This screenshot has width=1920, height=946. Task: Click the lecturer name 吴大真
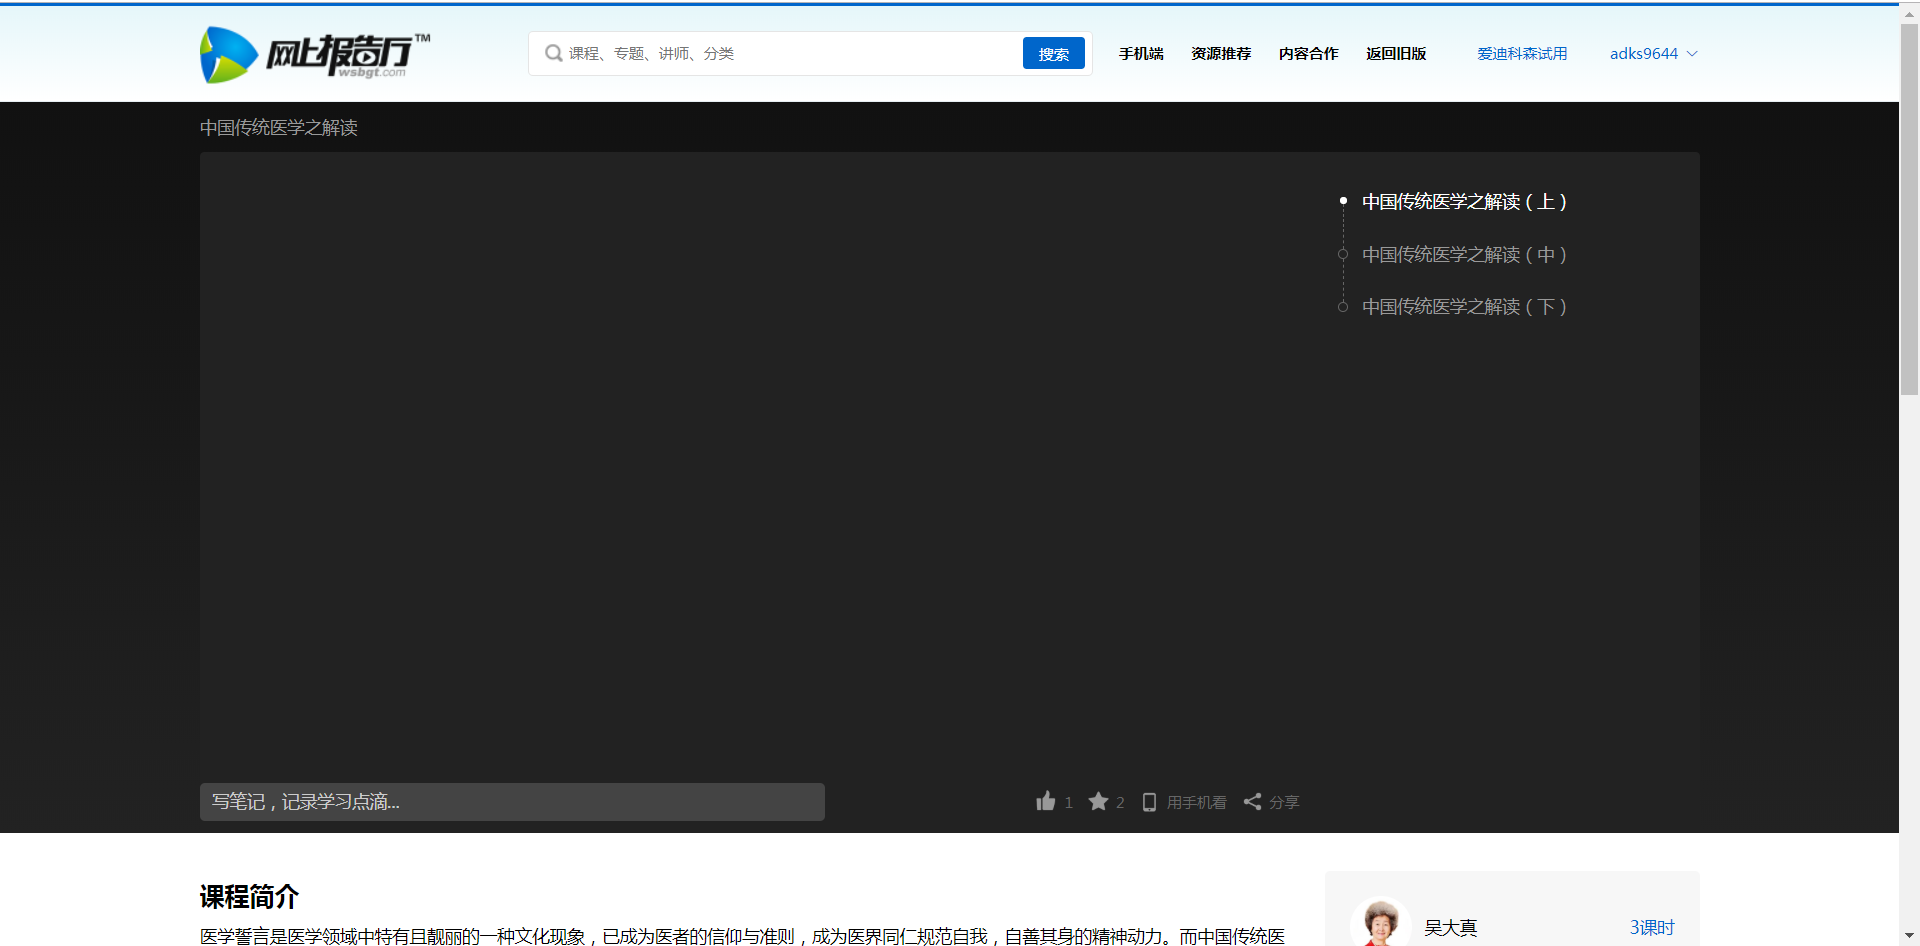click(x=1450, y=928)
